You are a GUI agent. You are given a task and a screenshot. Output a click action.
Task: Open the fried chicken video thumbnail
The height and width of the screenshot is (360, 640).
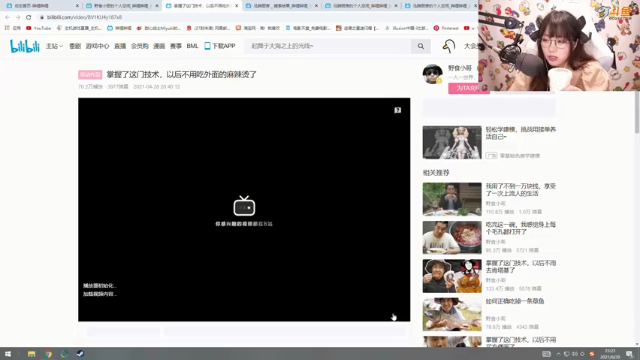(x=452, y=276)
